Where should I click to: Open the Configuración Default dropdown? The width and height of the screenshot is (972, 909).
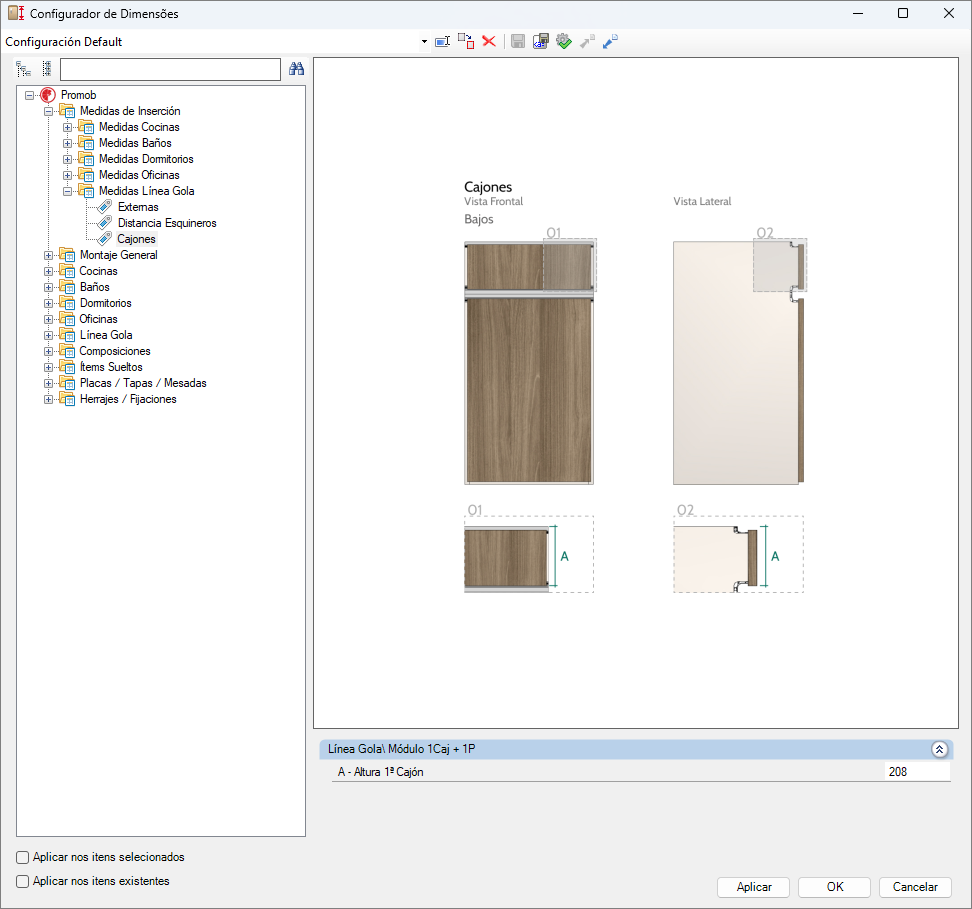[x=424, y=42]
